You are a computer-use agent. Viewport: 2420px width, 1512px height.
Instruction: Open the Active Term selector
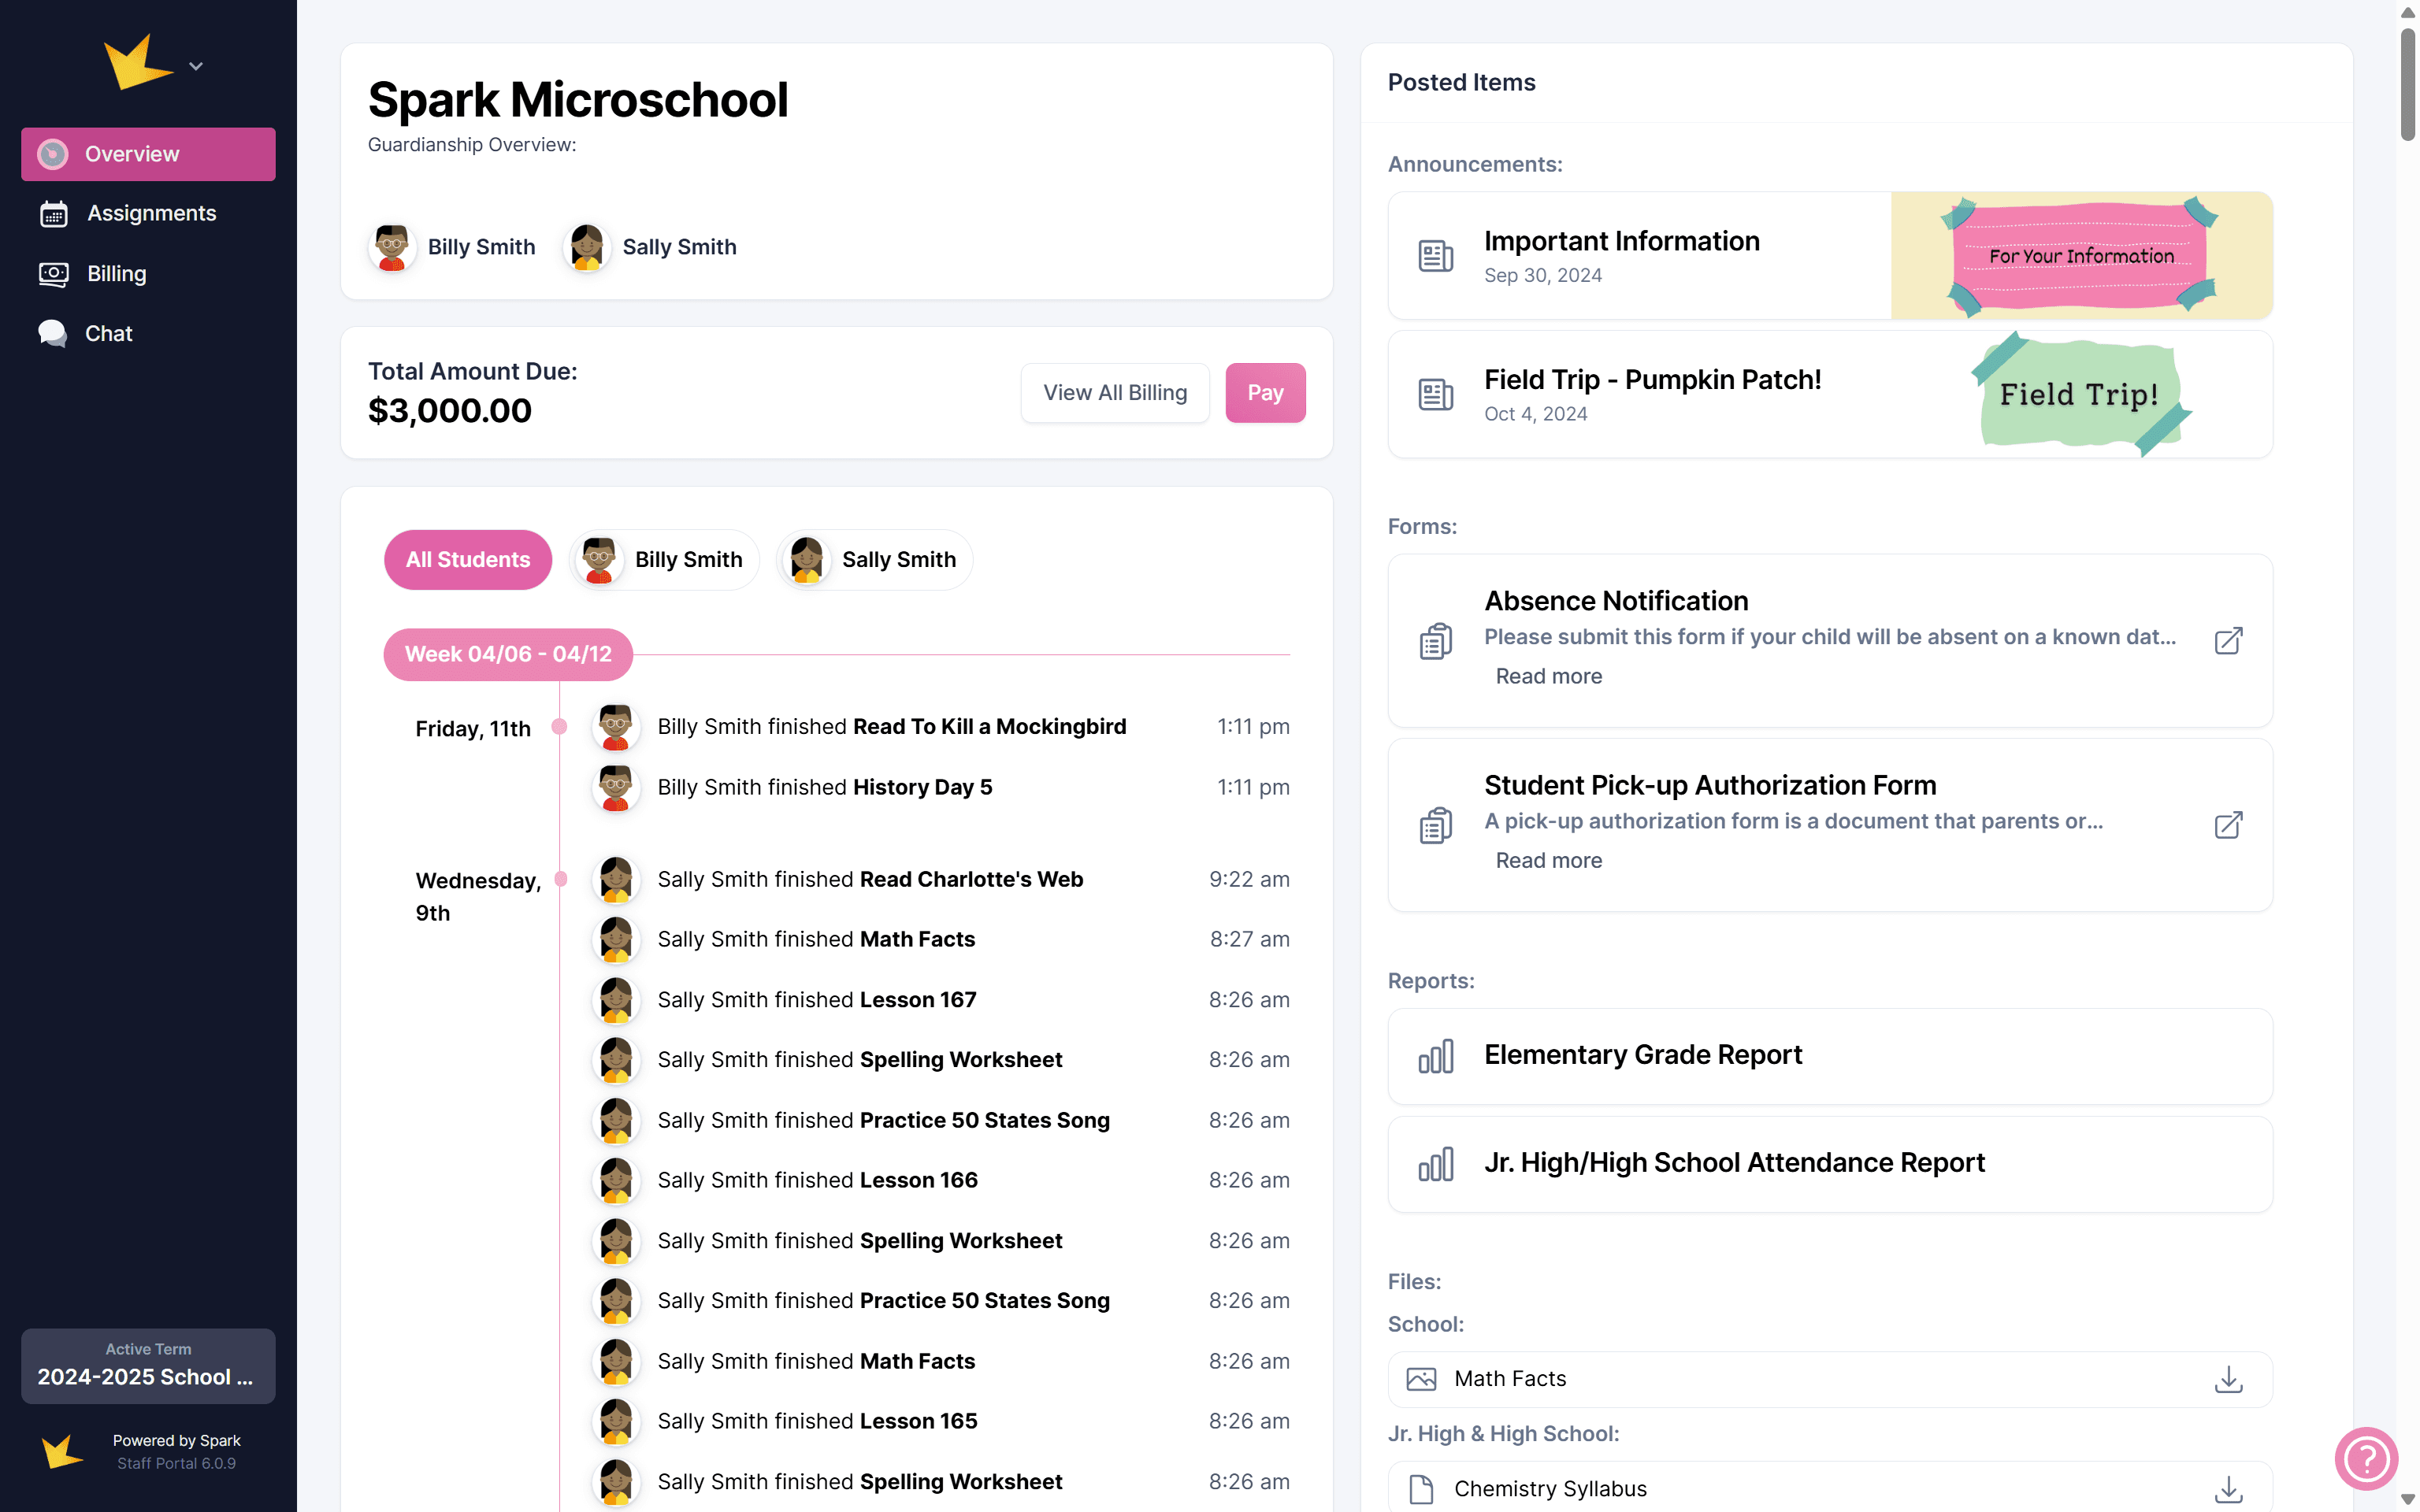click(148, 1365)
